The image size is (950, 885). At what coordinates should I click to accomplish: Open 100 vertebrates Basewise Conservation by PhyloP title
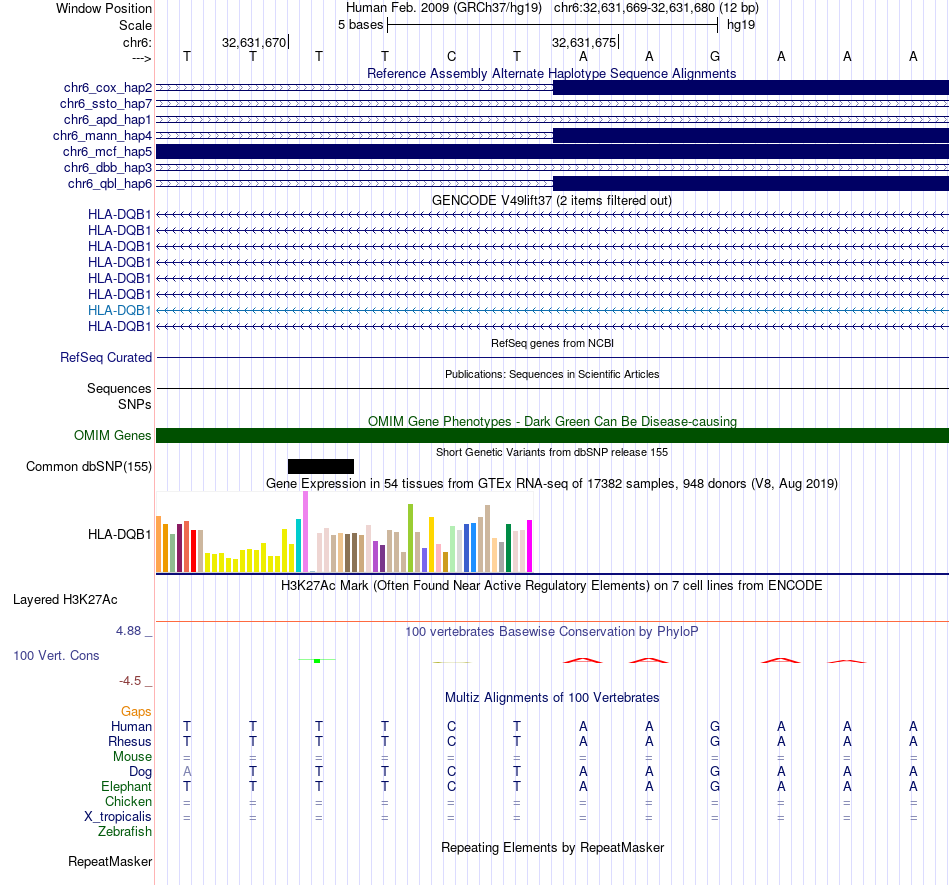(552, 631)
